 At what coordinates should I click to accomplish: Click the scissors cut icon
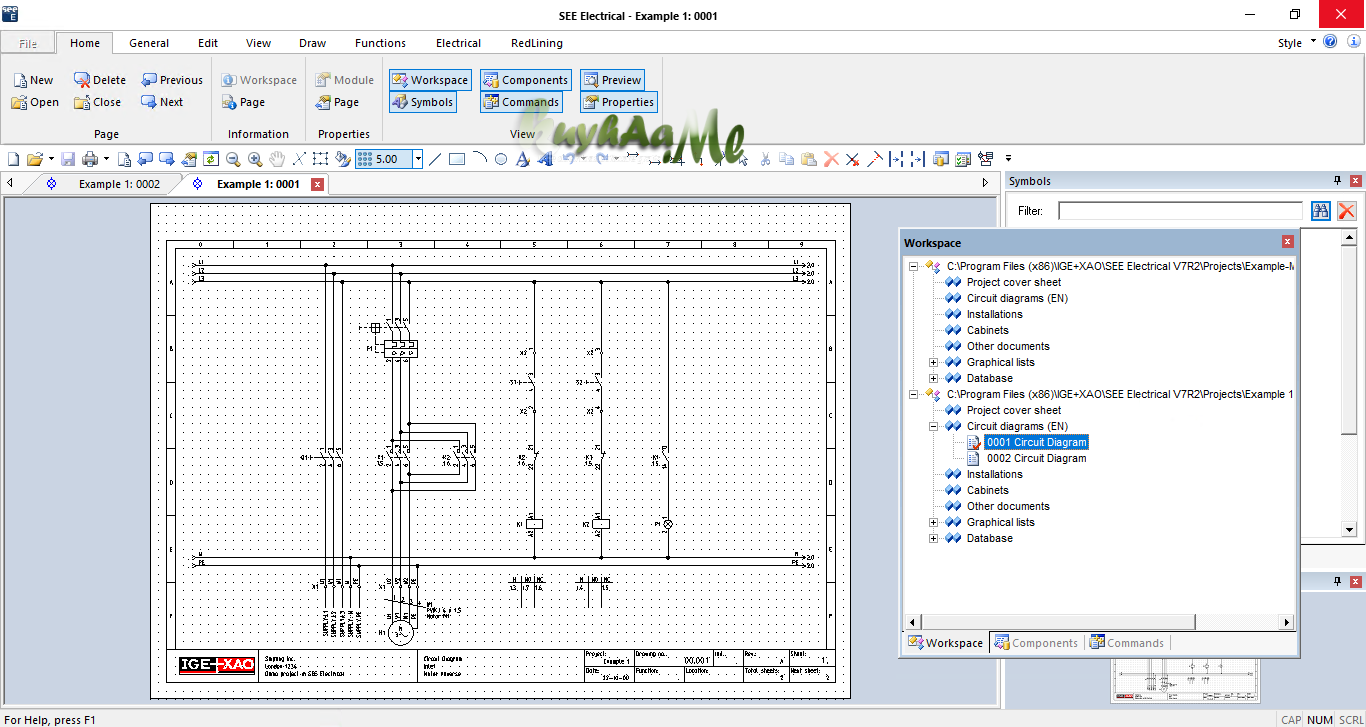[765, 159]
